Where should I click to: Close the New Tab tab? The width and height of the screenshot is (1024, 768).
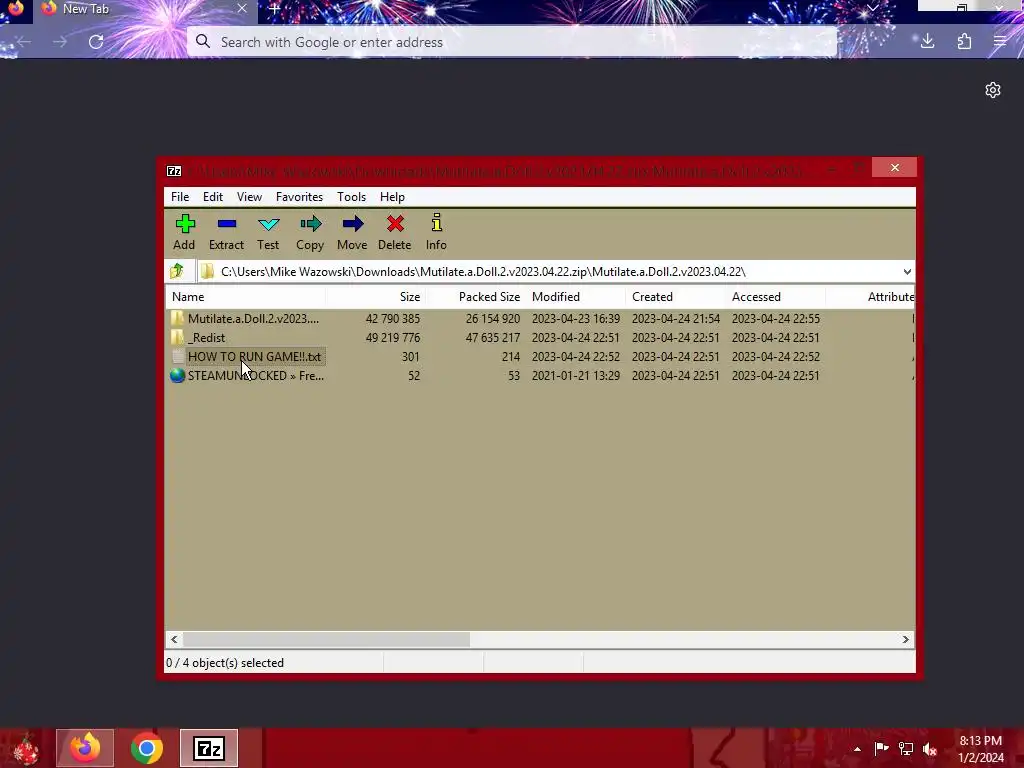pos(242,8)
